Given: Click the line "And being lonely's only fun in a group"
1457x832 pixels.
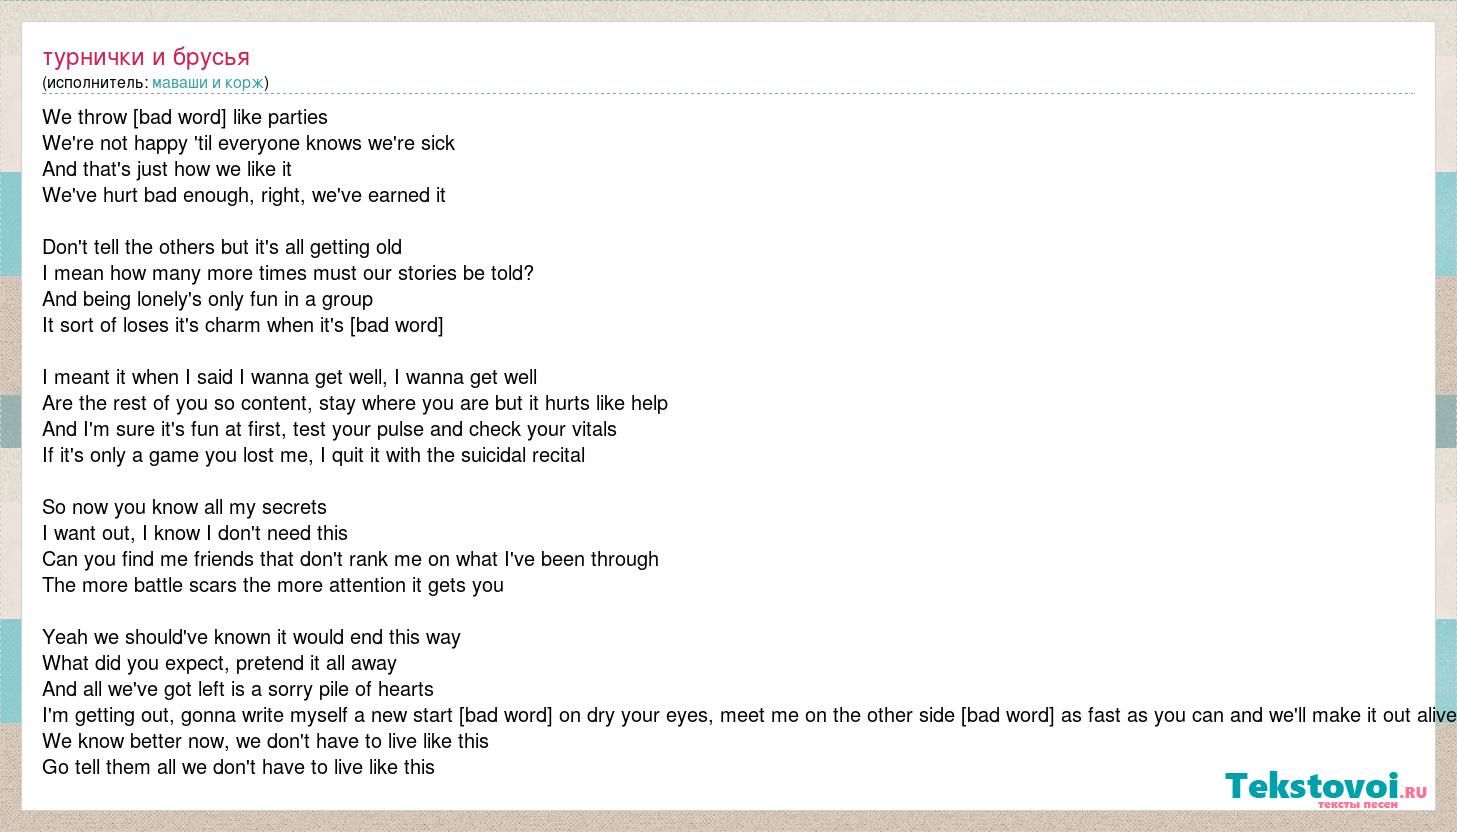Looking at the screenshot, I should click(x=207, y=299).
